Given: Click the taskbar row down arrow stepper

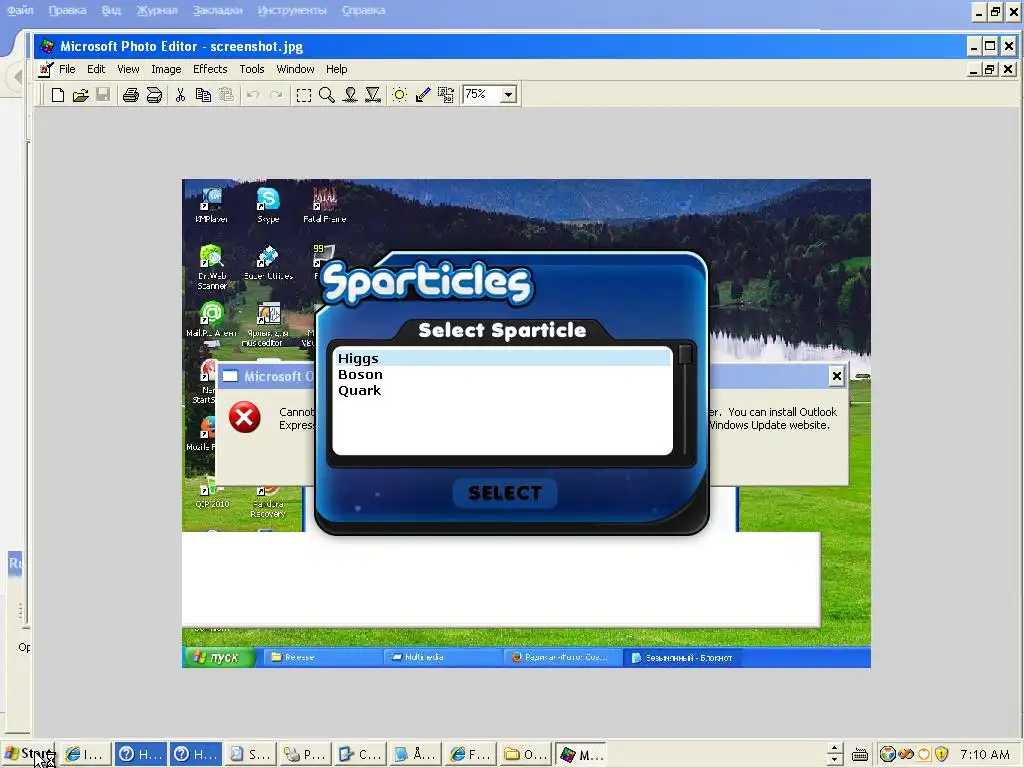Looking at the screenshot, I should pyautogui.click(x=835, y=760).
